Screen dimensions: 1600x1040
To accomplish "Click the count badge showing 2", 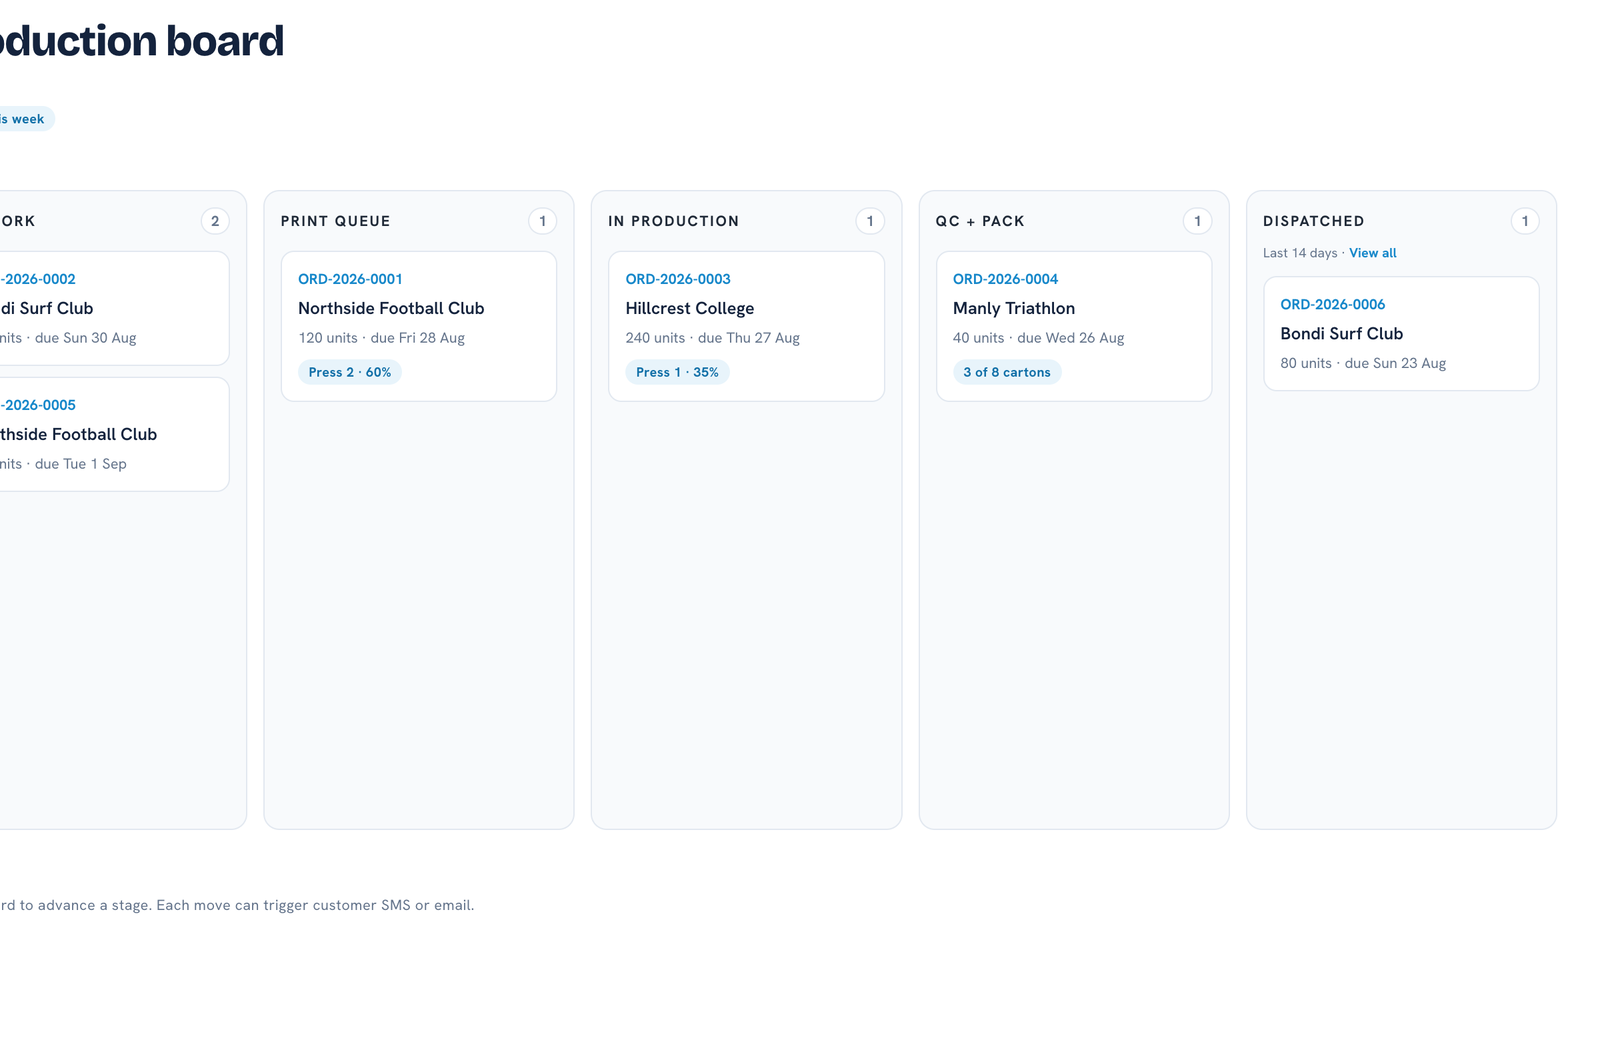I will (215, 221).
